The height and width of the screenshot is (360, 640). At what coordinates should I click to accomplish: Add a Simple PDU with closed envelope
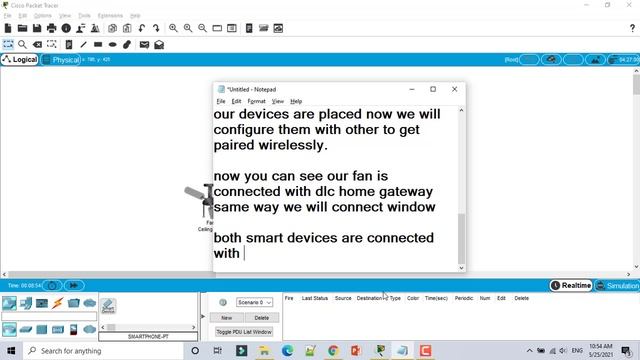coord(144,44)
